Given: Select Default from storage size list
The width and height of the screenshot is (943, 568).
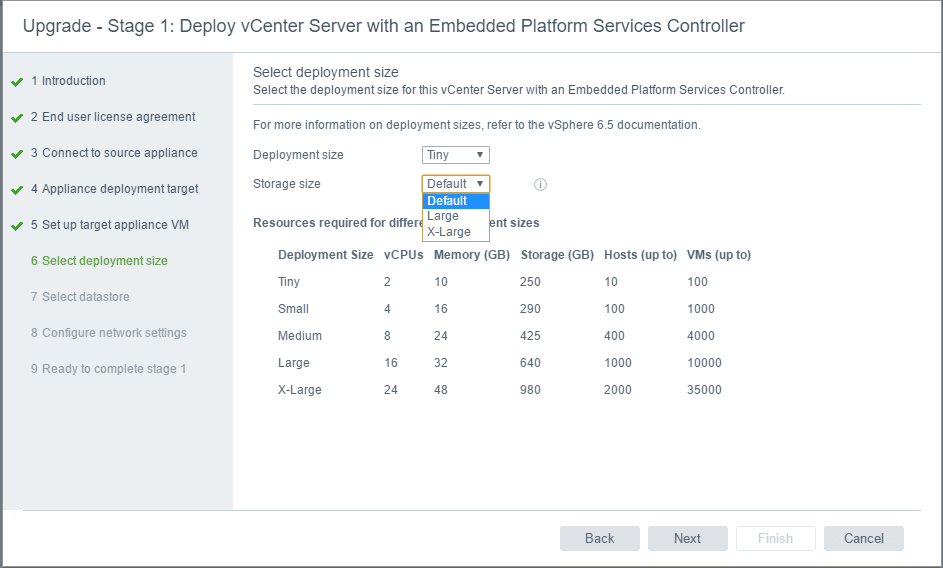Looking at the screenshot, I should tap(456, 201).
